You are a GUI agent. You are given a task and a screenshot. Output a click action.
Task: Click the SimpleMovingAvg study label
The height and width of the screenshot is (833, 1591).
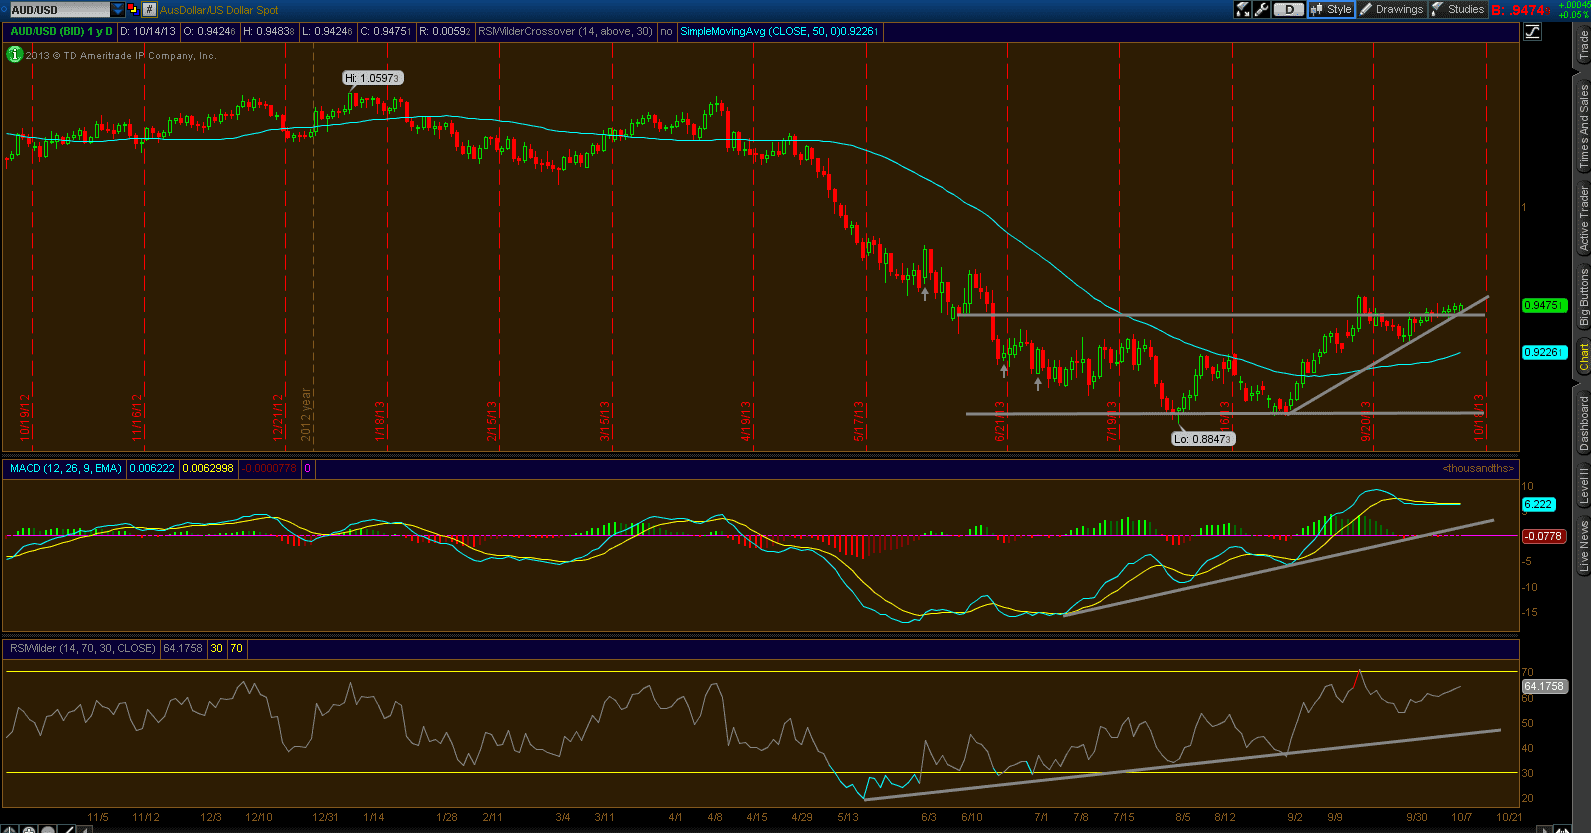coord(779,31)
